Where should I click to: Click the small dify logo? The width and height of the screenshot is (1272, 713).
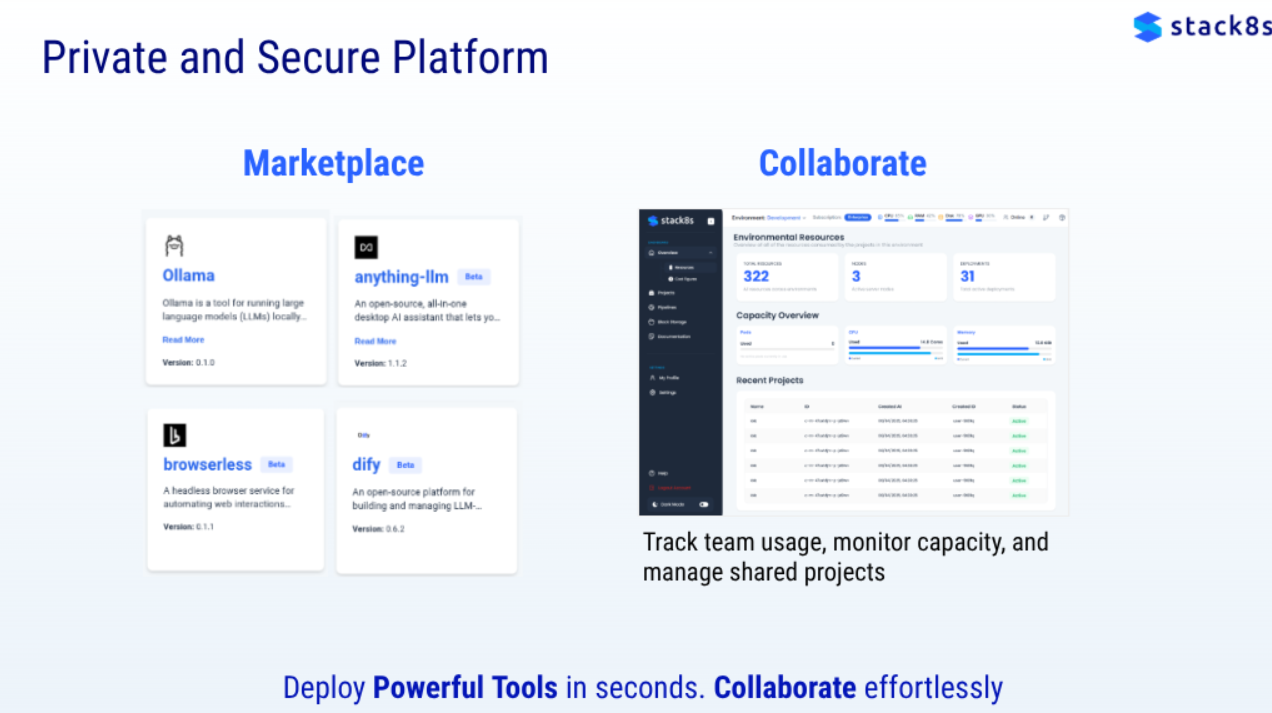point(363,435)
